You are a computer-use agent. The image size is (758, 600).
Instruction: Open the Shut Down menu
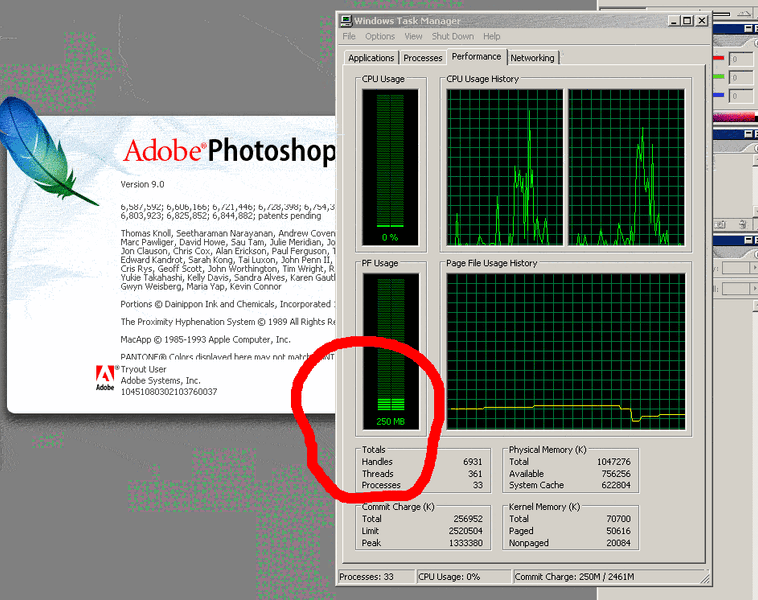pos(452,36)
